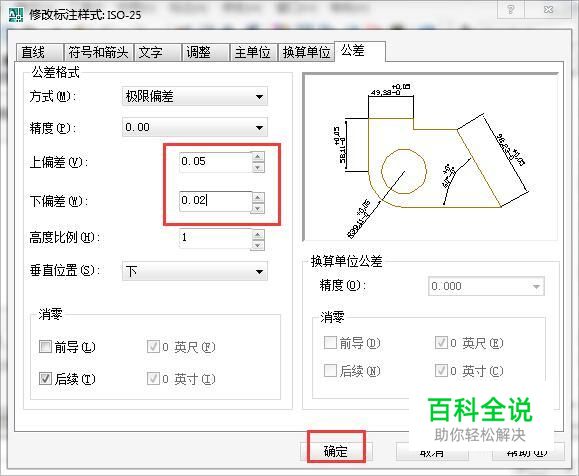The image size is (579, 476).
Task: Click the 上偏差(V) label
Action: click(58, 162)
